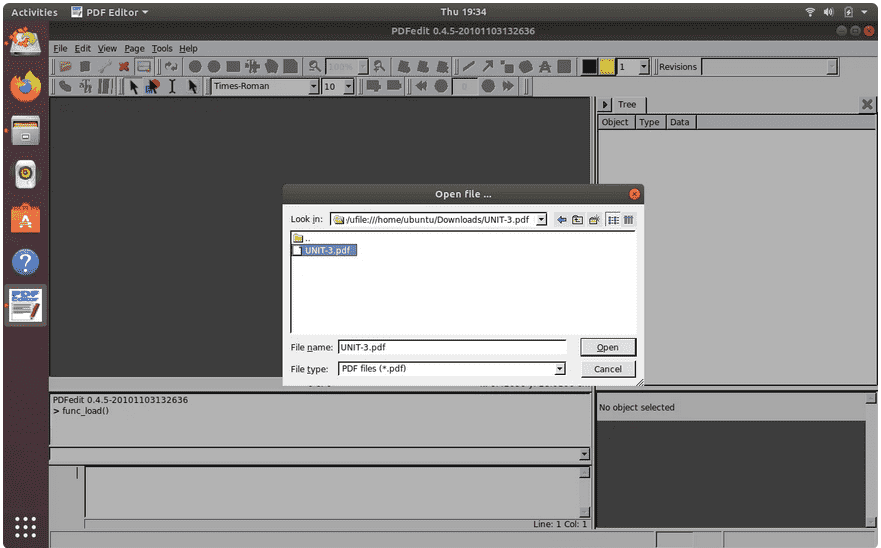881x548 pixels.
Task: Click the one directory up folder icon
Action: (578, 220)
